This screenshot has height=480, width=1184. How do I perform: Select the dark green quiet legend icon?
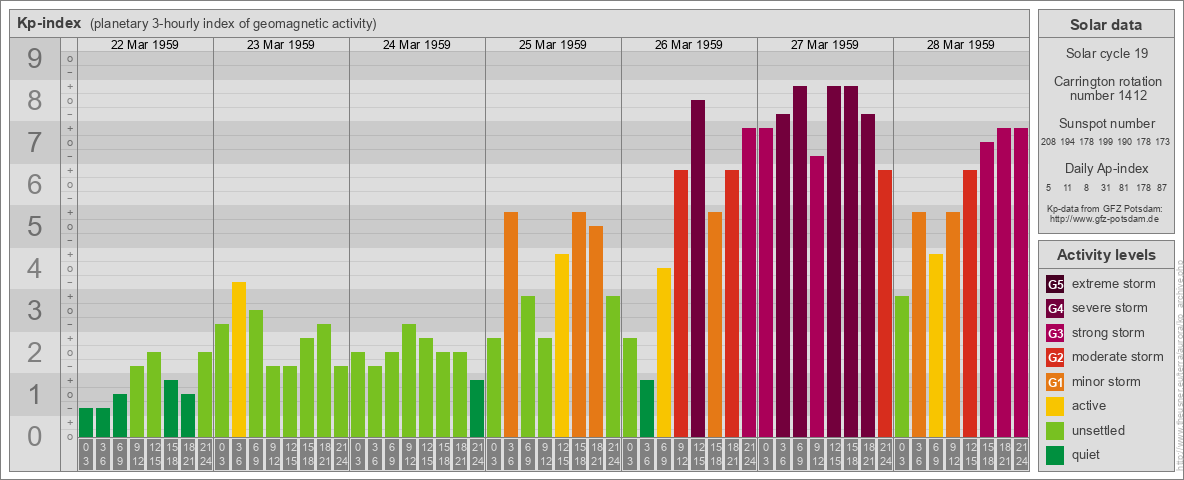(1055, 454)
